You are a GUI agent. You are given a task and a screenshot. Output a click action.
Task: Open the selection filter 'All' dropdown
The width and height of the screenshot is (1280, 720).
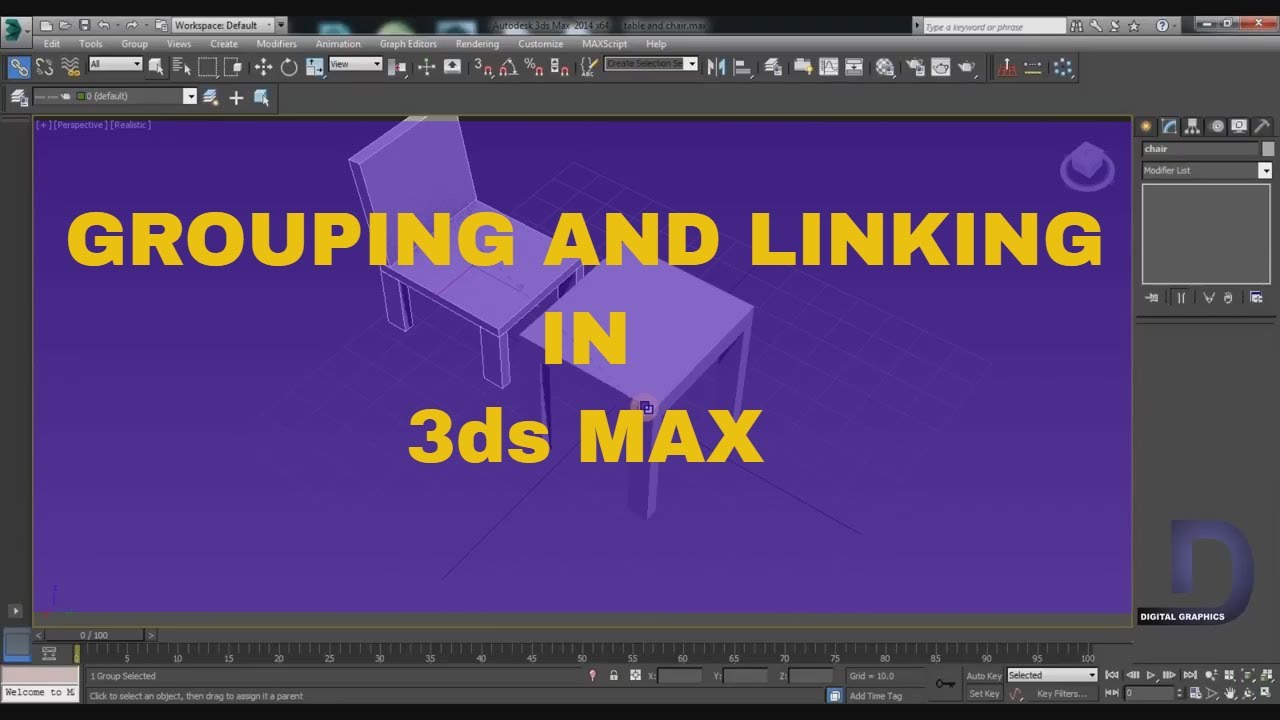point(115,64)
